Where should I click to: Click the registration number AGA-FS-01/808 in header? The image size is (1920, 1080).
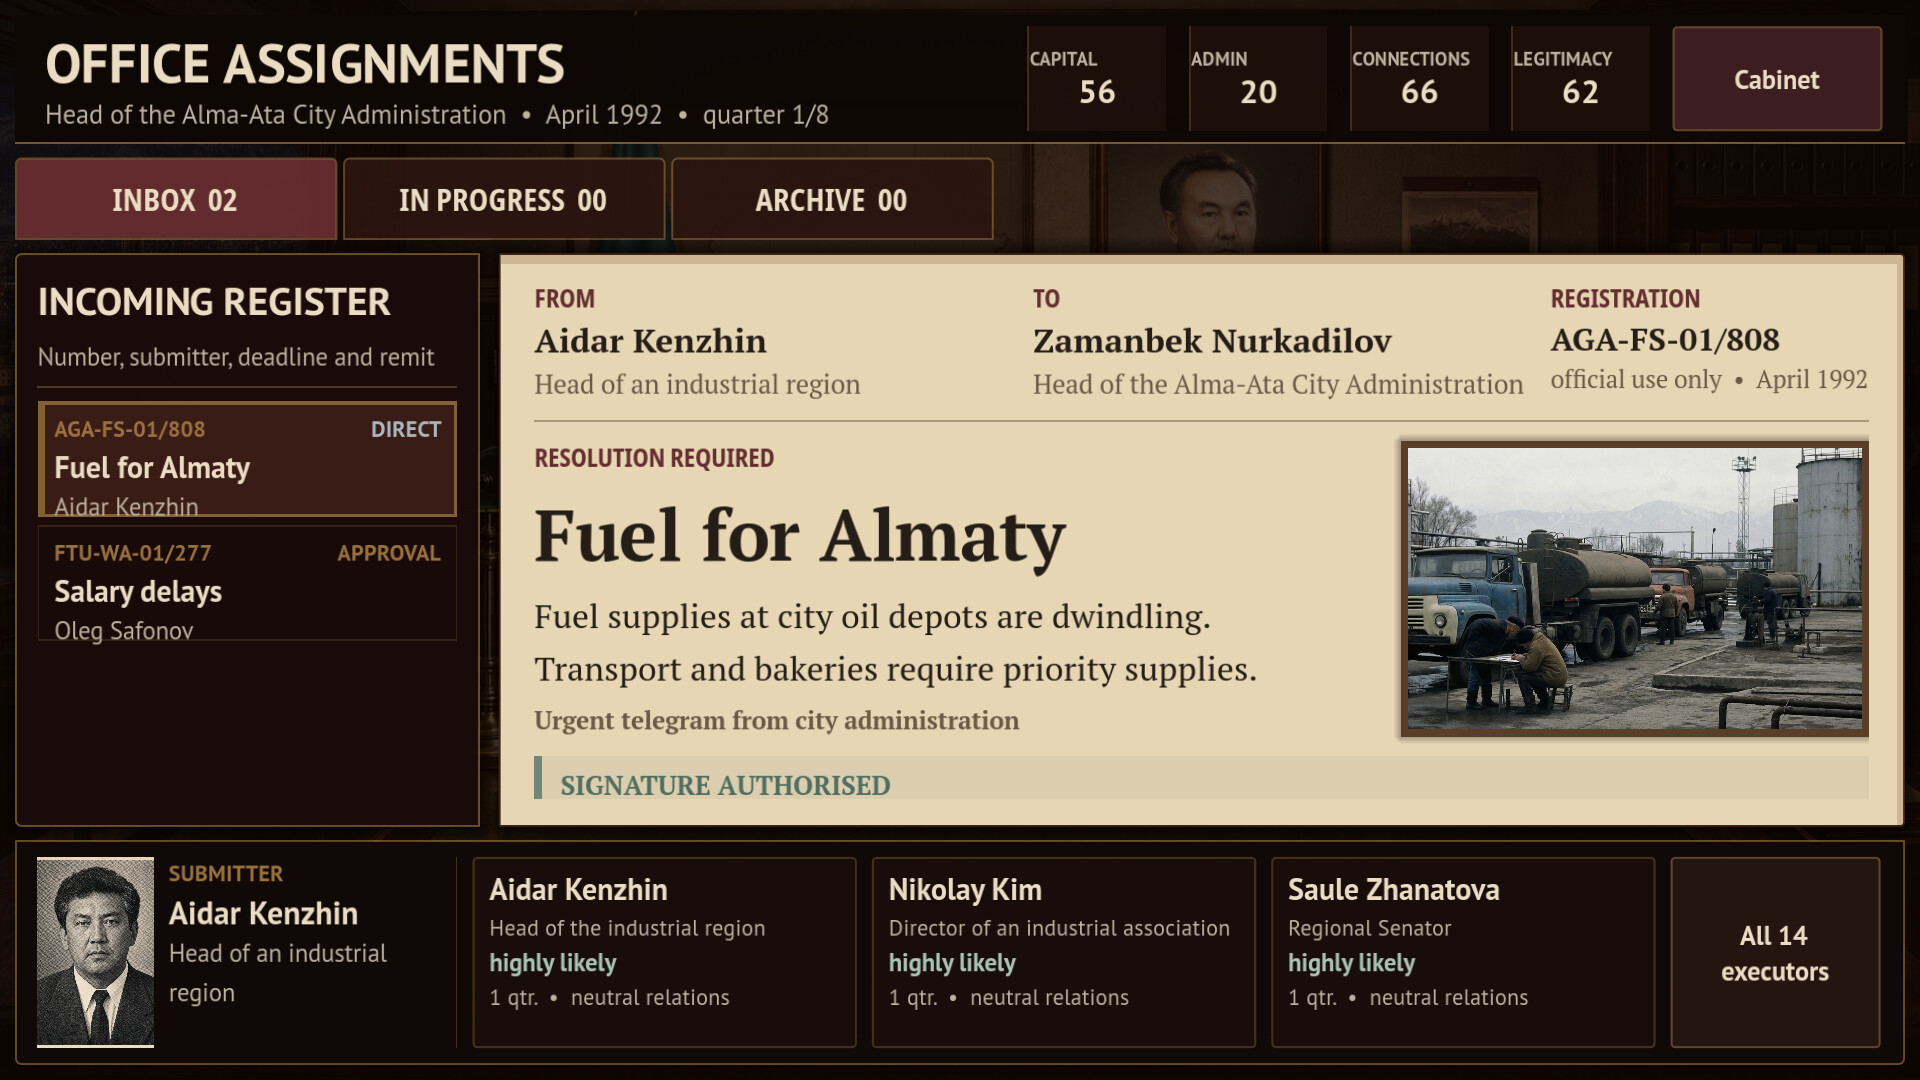coord(1665,340)
